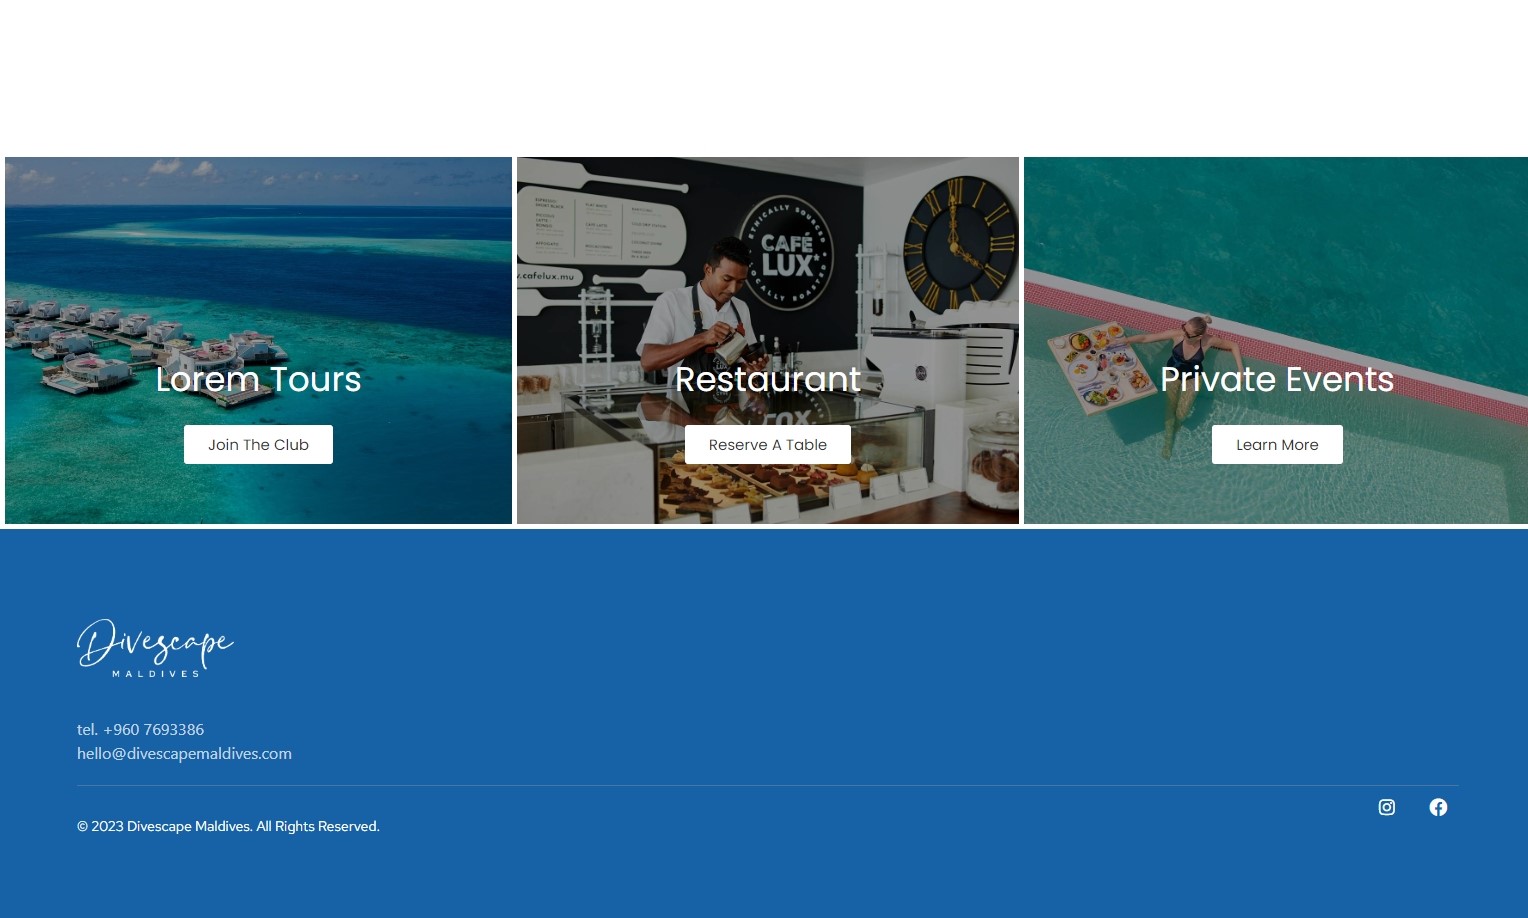The width and height of the screenshot is (1528, 918).
Task: Select the Restaurant card heading
Action: tap(768, 380)
